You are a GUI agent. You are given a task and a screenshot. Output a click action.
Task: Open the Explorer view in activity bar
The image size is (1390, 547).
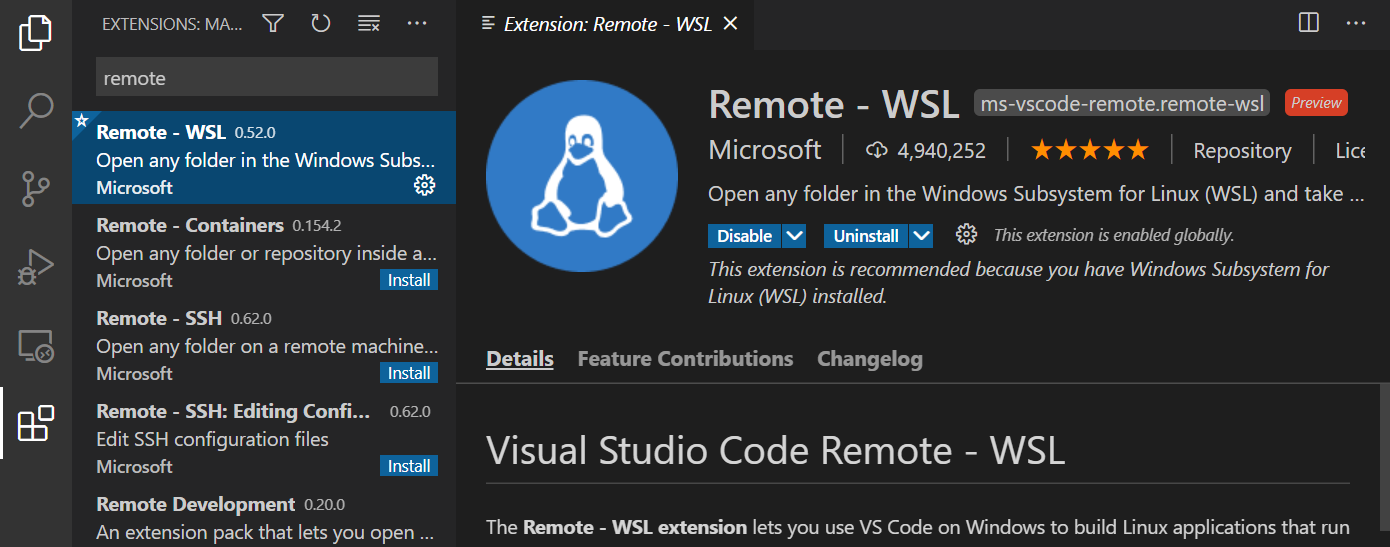click(36, 32)
